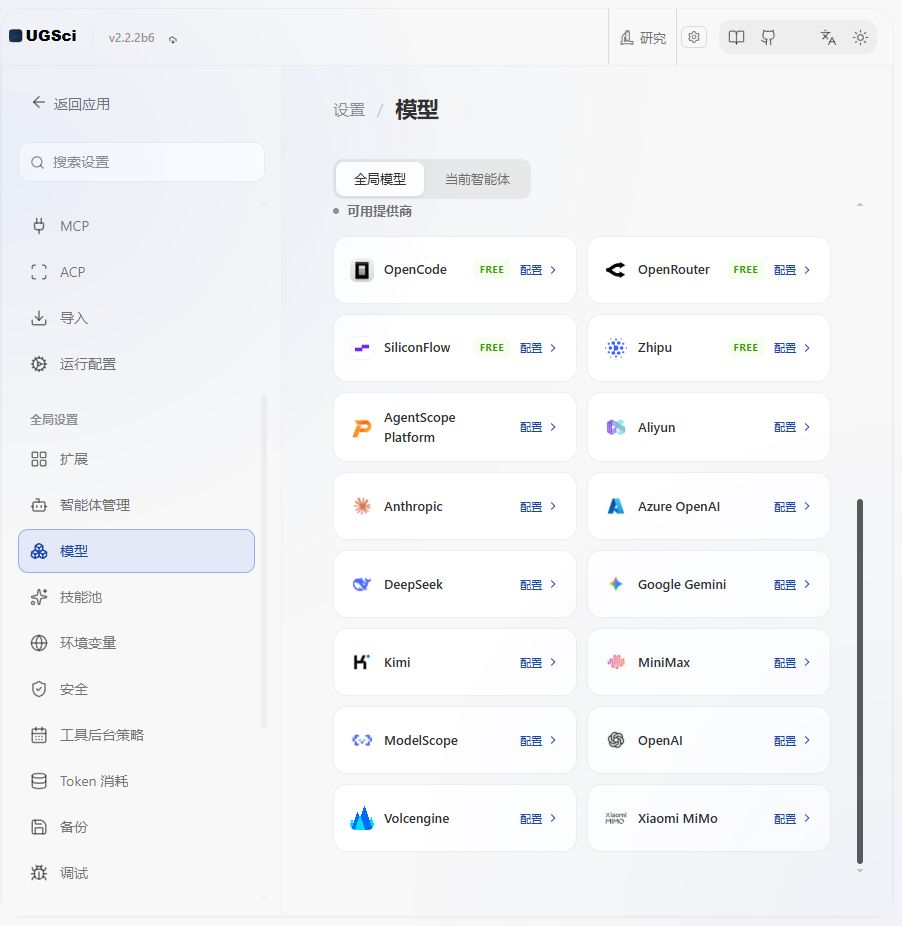Click 配置 on Kimi card
902x926 pixels.
tap(531, 663)
